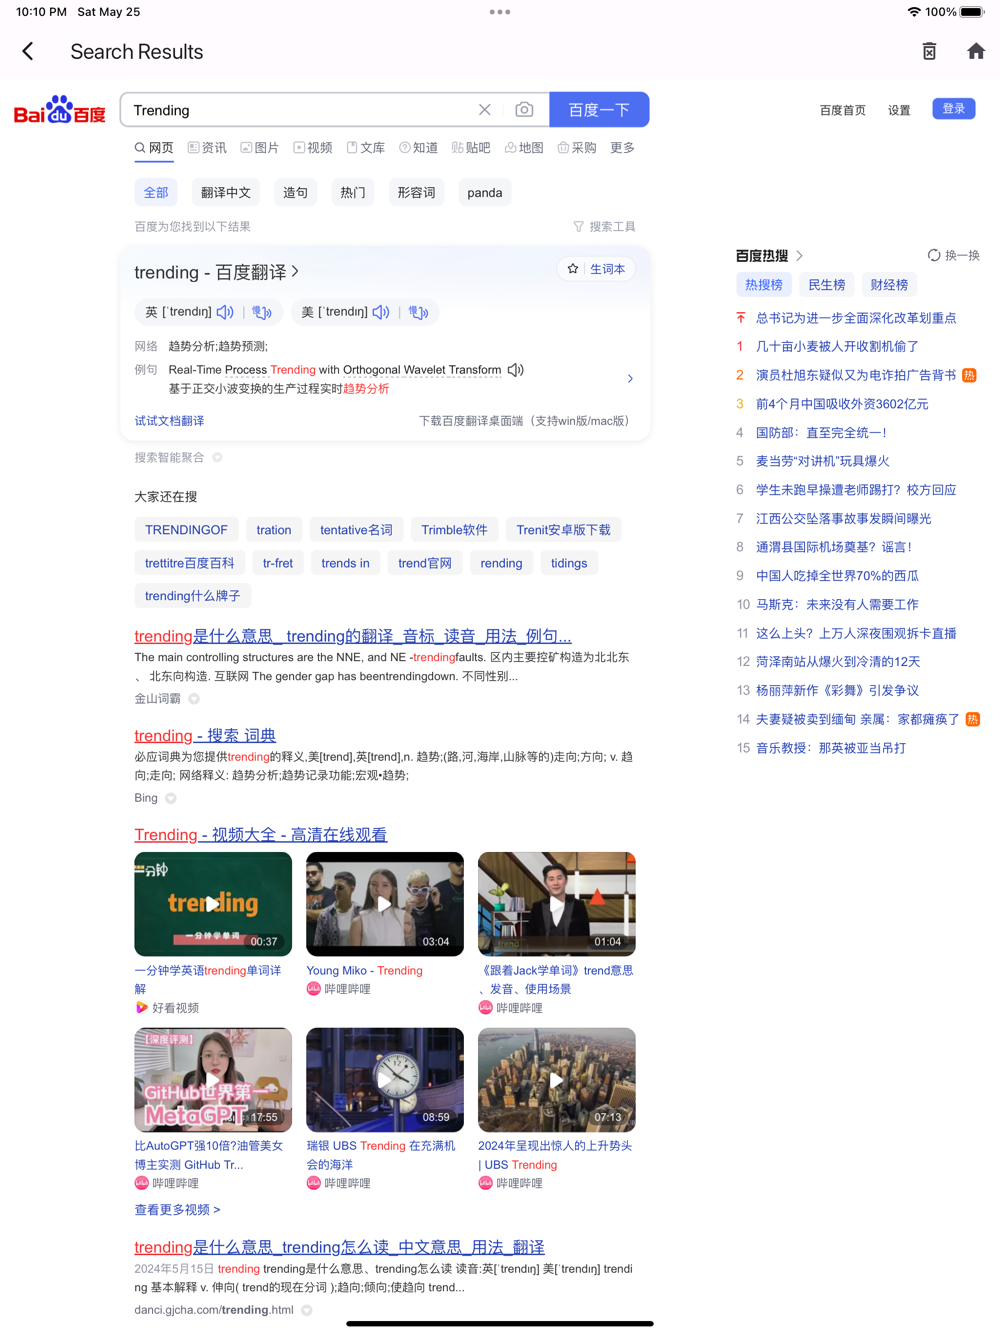Play 瑞银 UBS Trending clock video
Viewport: 1000px width, 1334px height.
point(385,1080)
